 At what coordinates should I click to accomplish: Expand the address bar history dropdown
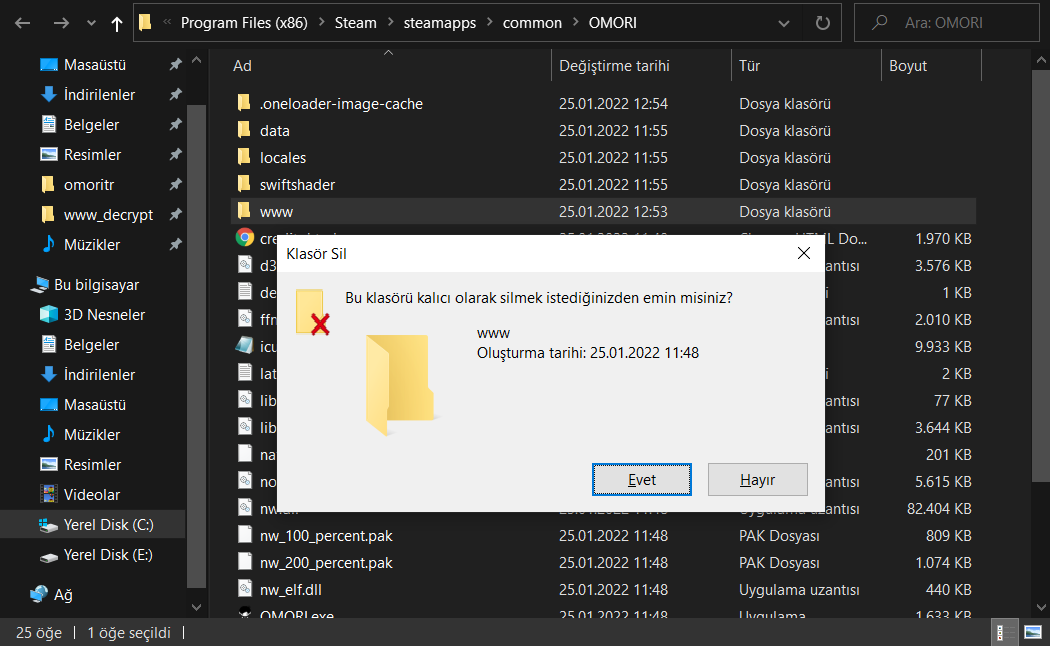coord(783,23)
